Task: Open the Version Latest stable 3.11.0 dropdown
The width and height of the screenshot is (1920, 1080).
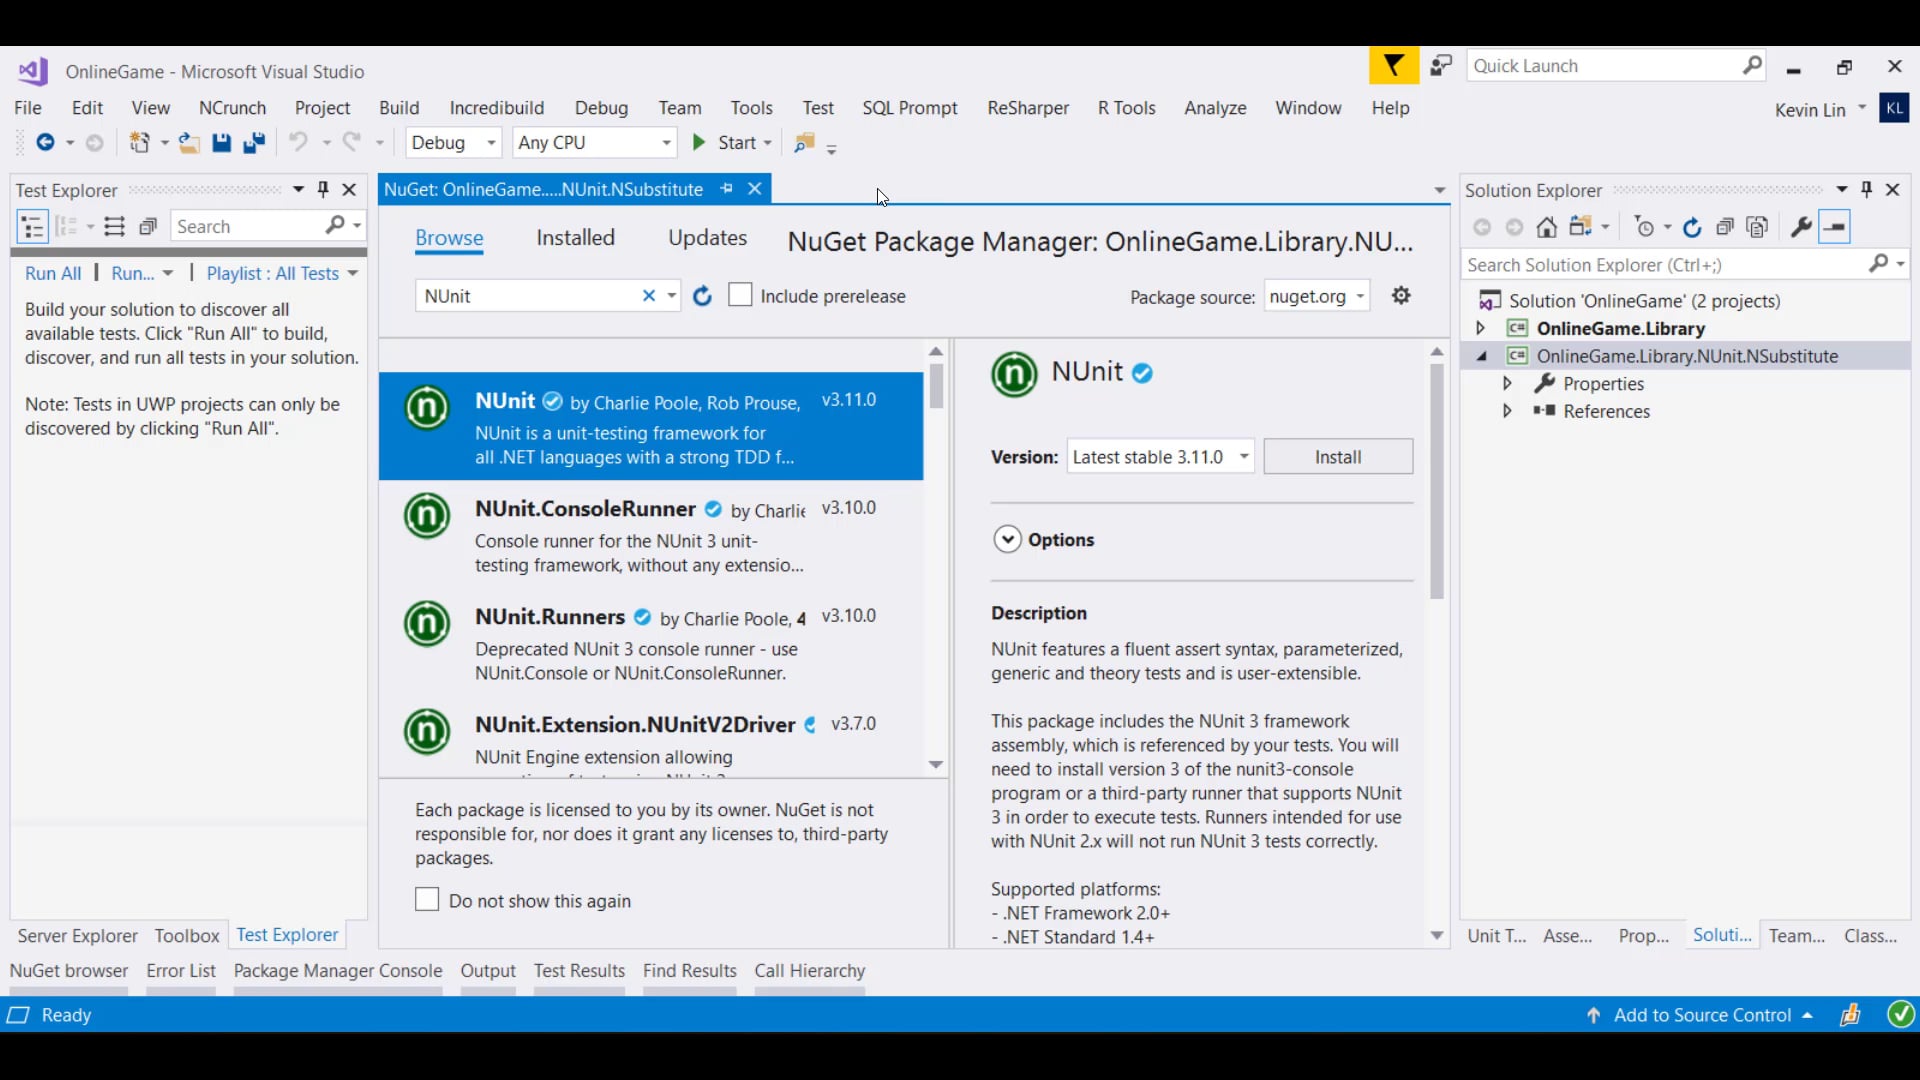Action: point(1160,457)
